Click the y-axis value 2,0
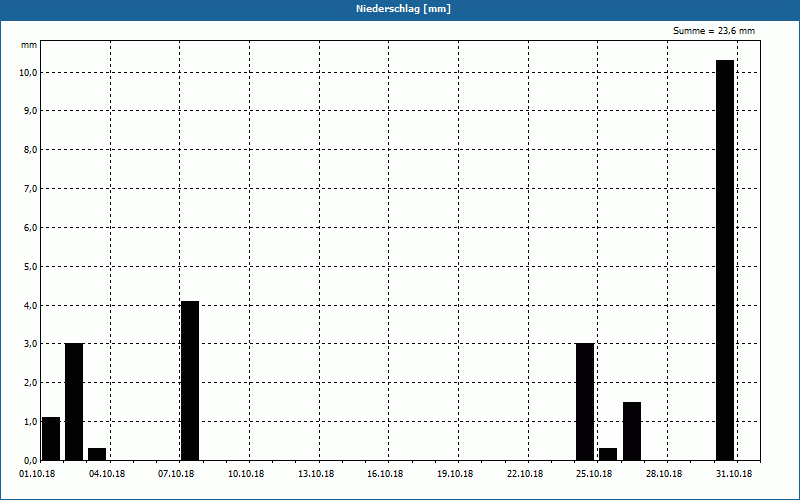This screenshot has height=500, width=800. coord(31,383)
